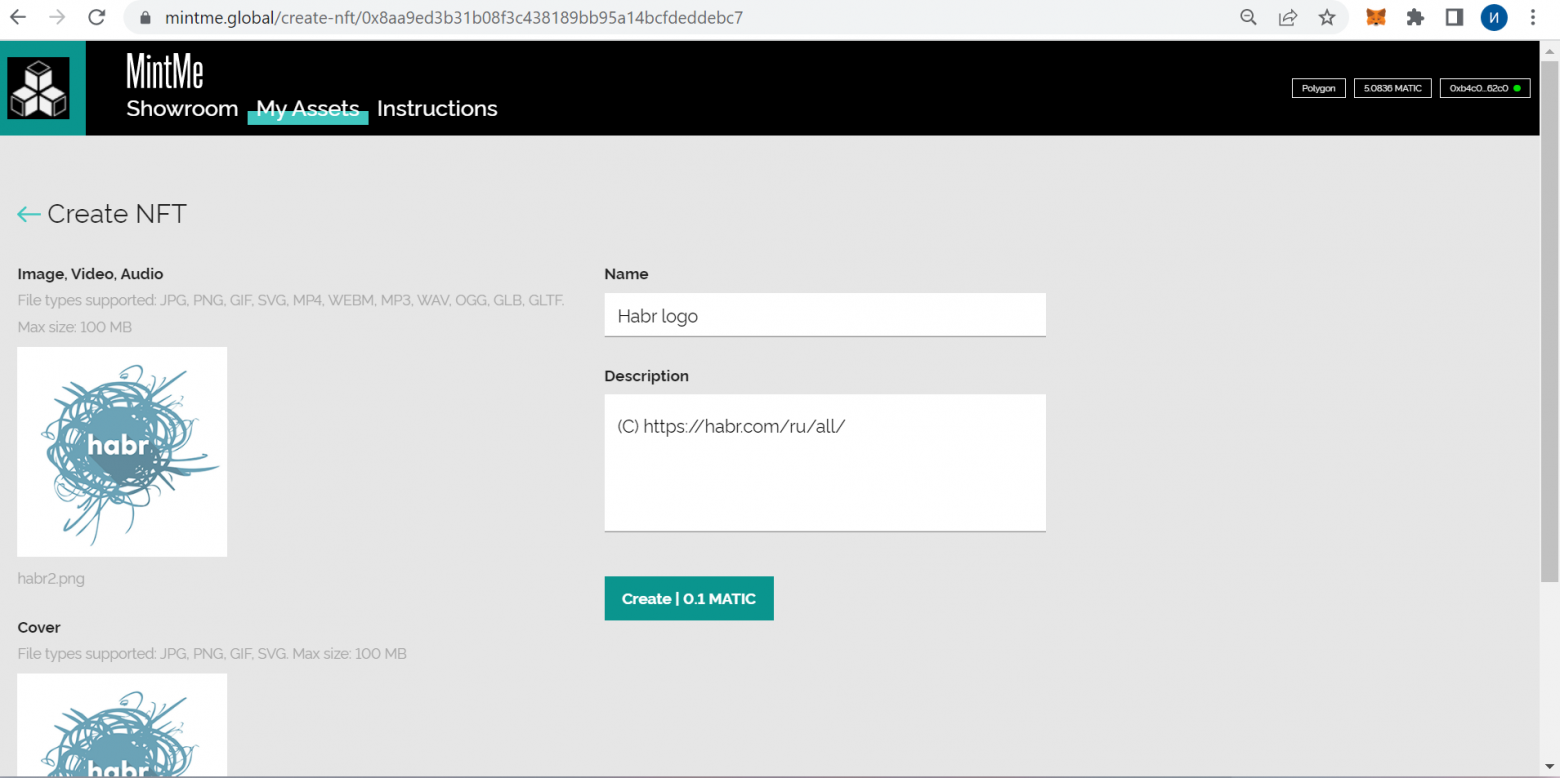Click the Polygon network button

point(1319,88)
